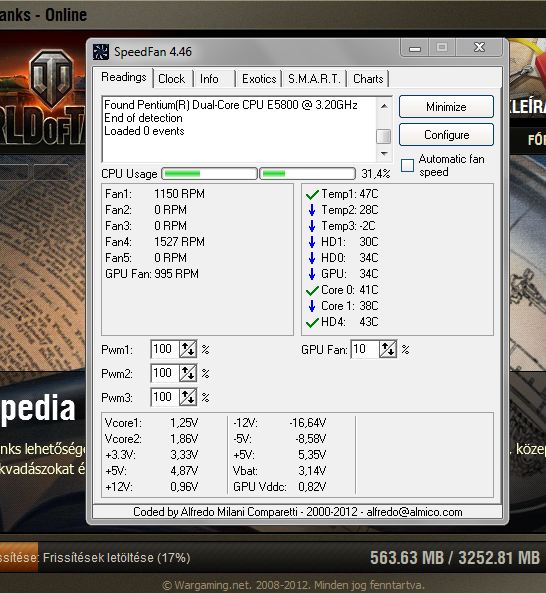
Task: Click the Wargaming.net copyright footer text
Action: (x=293, y=585)
